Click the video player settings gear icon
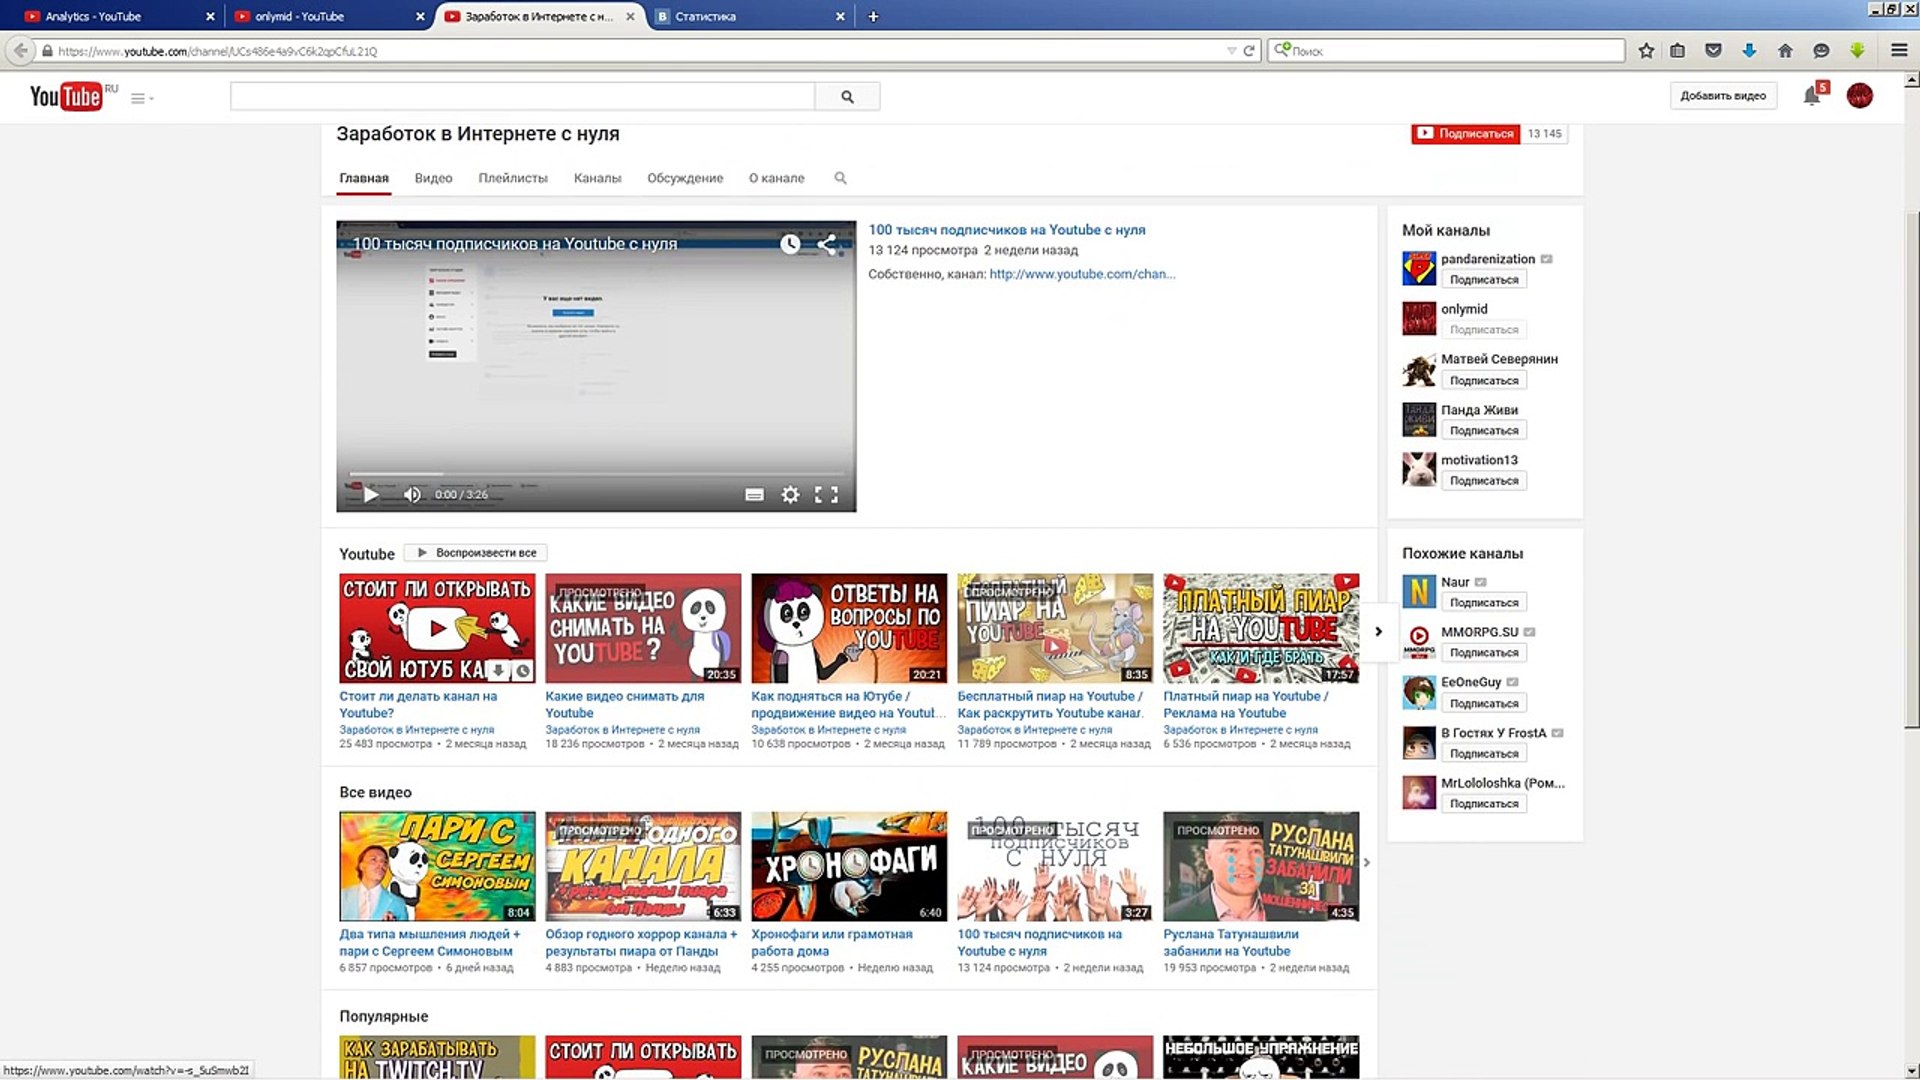 [790, 495]
